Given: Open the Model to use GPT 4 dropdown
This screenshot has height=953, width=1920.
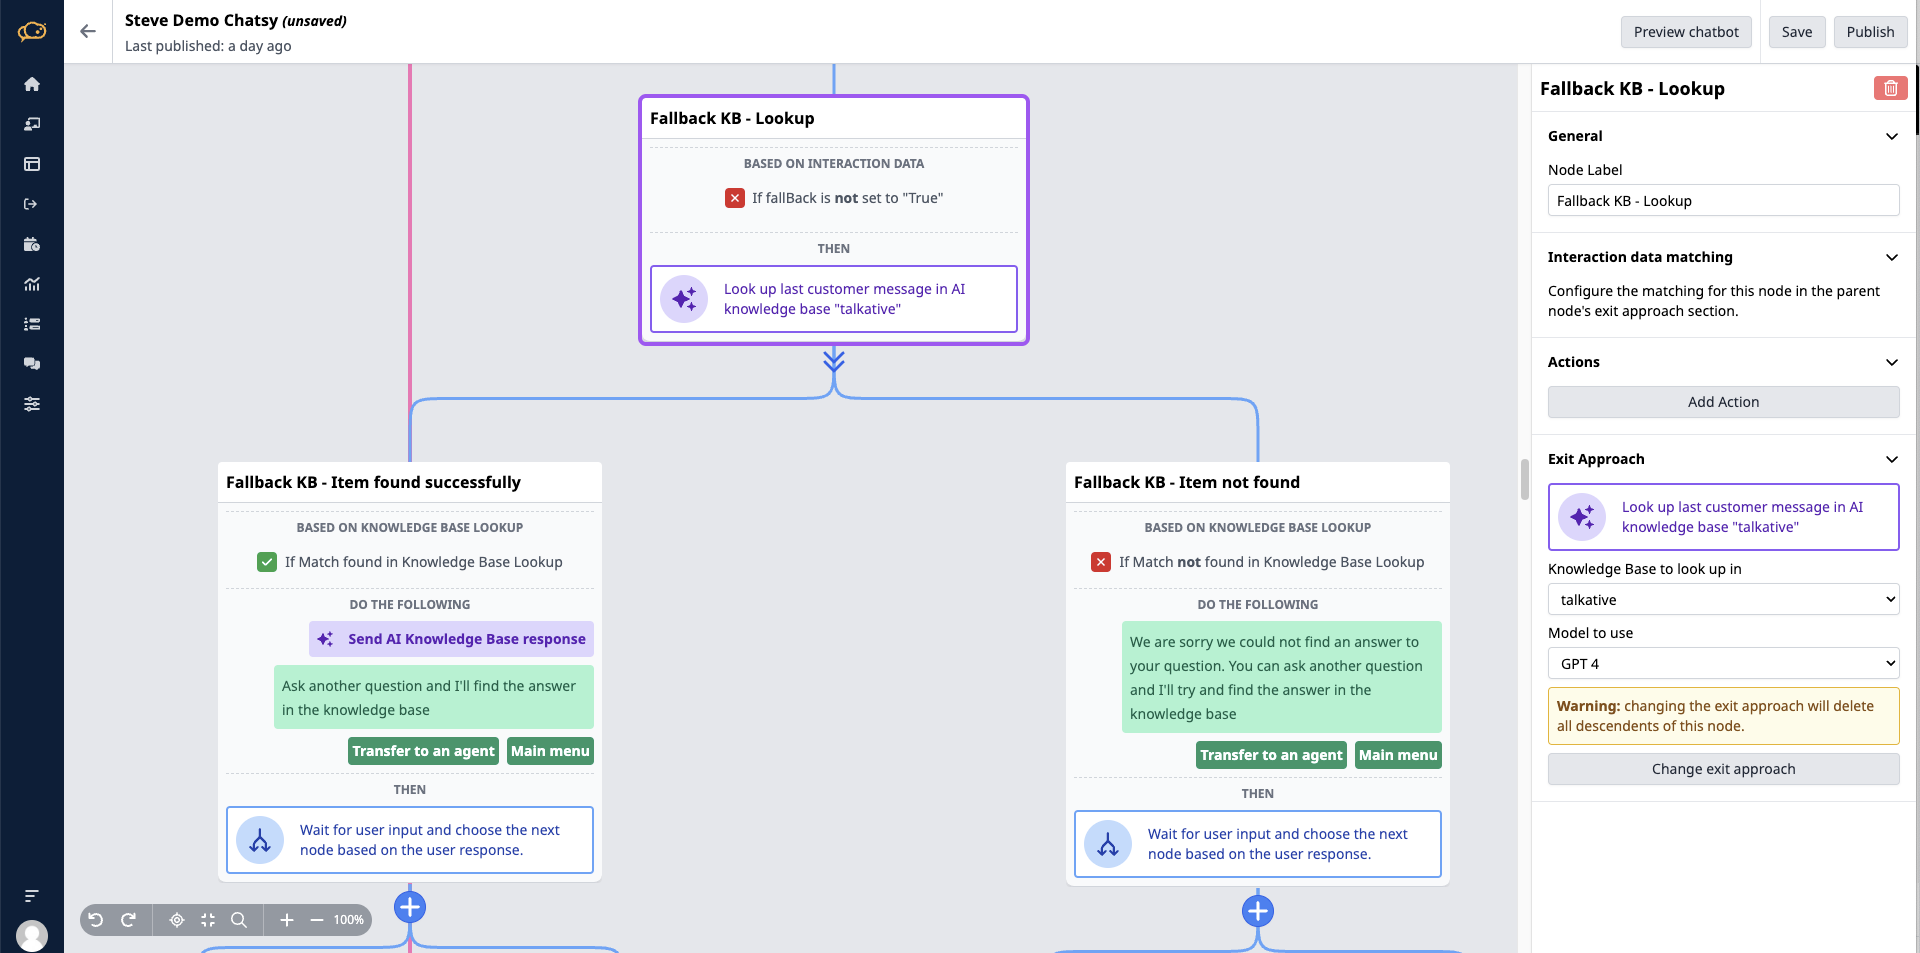Looking at the screenshot, I should (1723, 664).
